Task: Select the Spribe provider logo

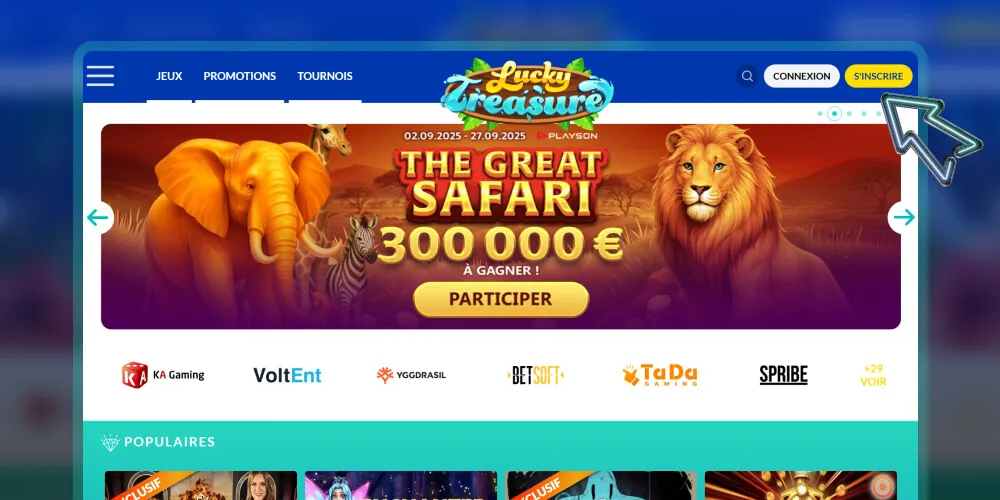Action: 783,375
